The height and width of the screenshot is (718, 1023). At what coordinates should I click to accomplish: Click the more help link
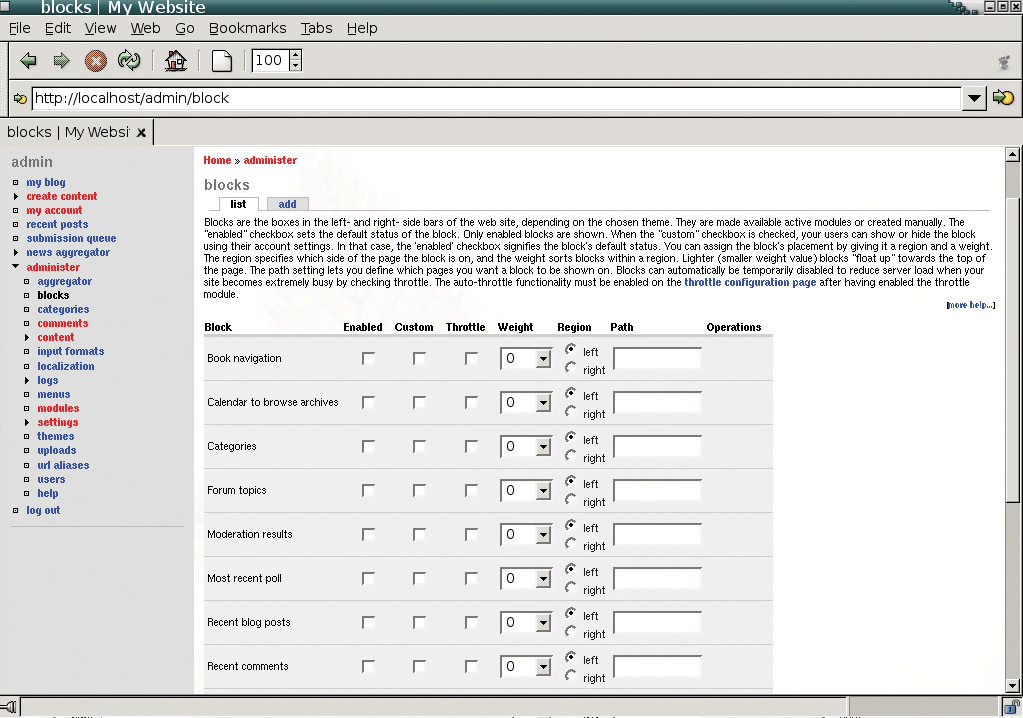(x=971, y=305)
